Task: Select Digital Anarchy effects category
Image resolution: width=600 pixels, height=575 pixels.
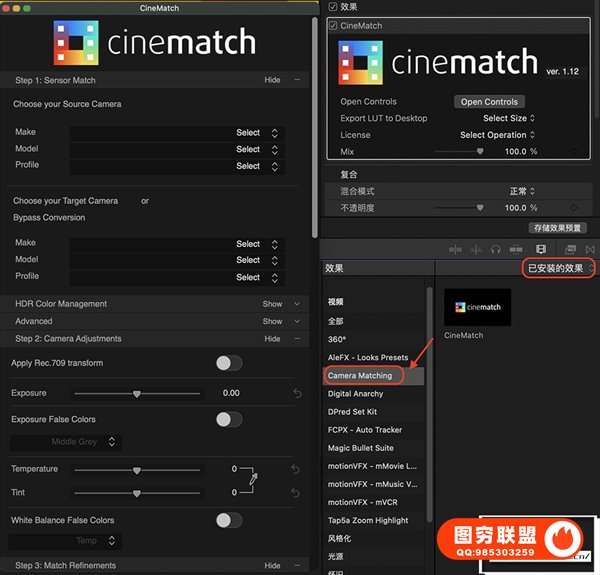Action: click(x=355, y=394)
